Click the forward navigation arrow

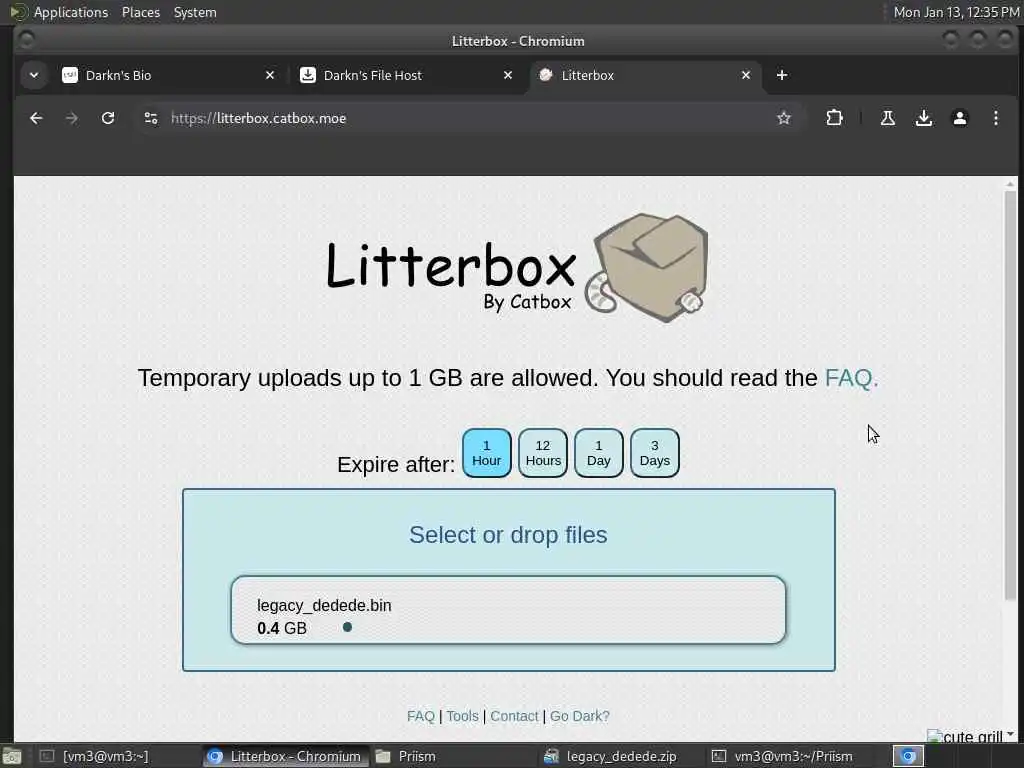click(x=72, y=118)
